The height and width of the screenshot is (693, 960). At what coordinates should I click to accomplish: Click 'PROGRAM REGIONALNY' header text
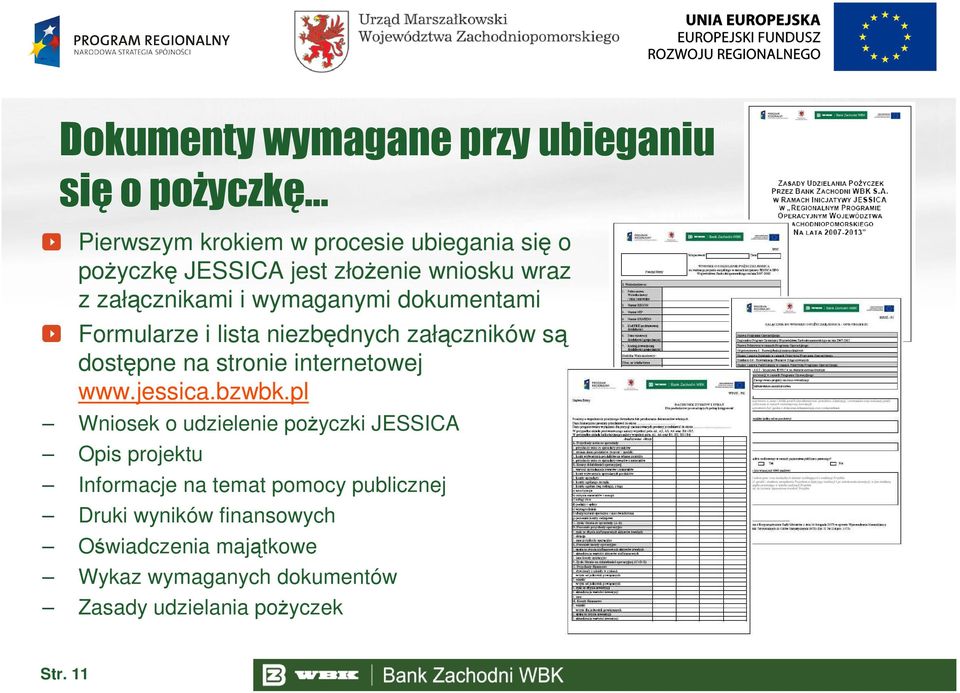[x=151, y=40]
